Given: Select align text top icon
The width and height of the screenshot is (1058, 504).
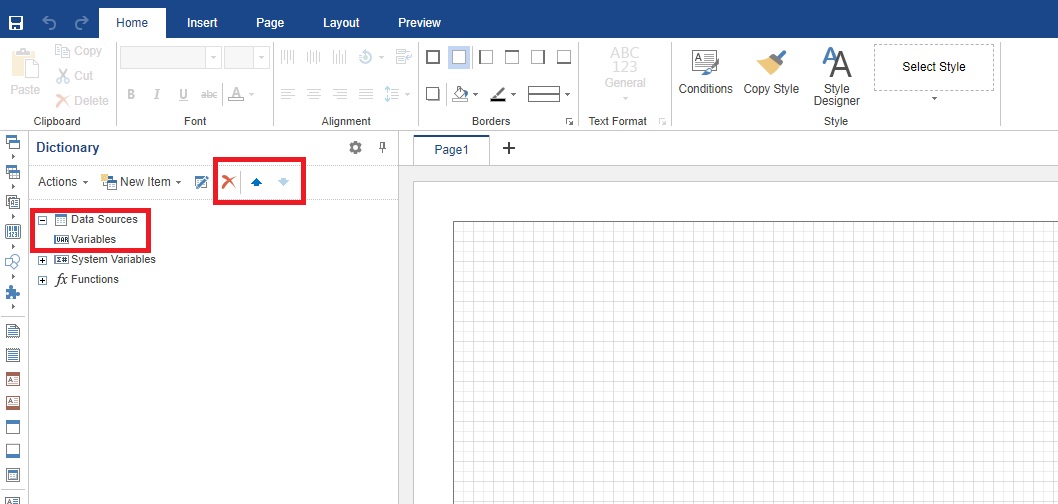Looking at the screenshot, I should (287, 57).
